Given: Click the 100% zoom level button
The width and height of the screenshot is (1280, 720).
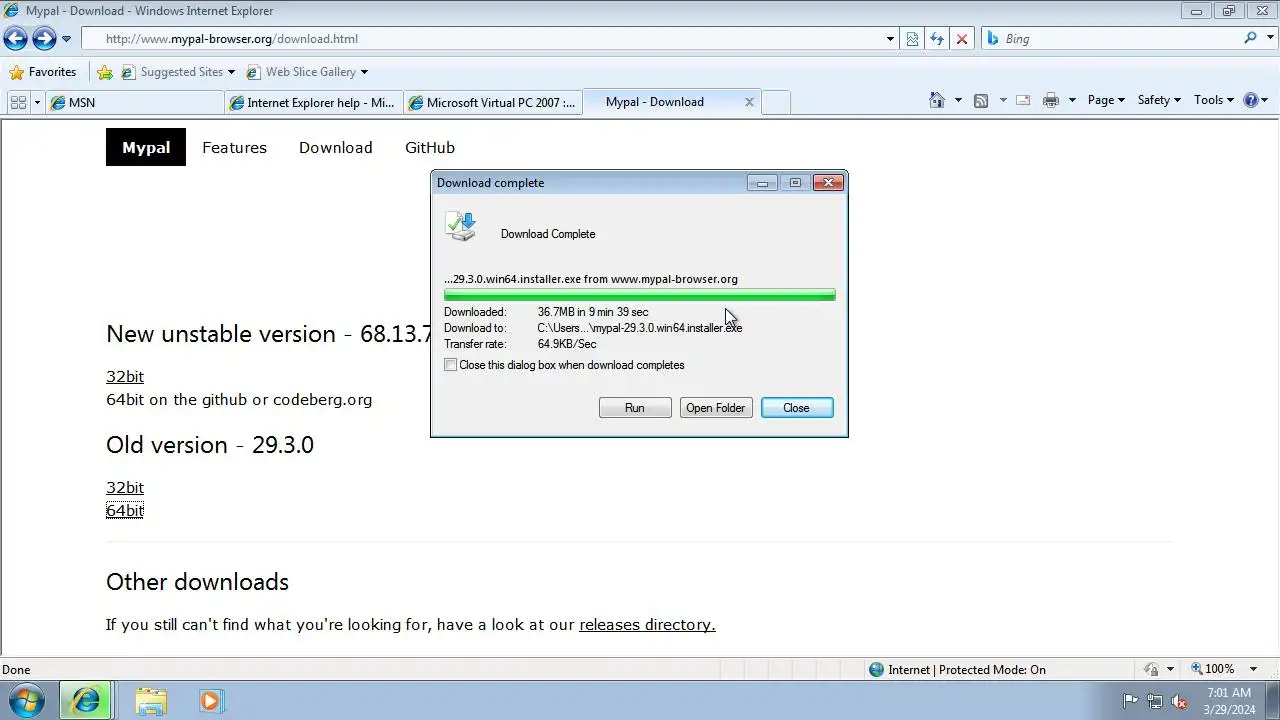Looking at the screenshot, I should (x=1213, y=669).
